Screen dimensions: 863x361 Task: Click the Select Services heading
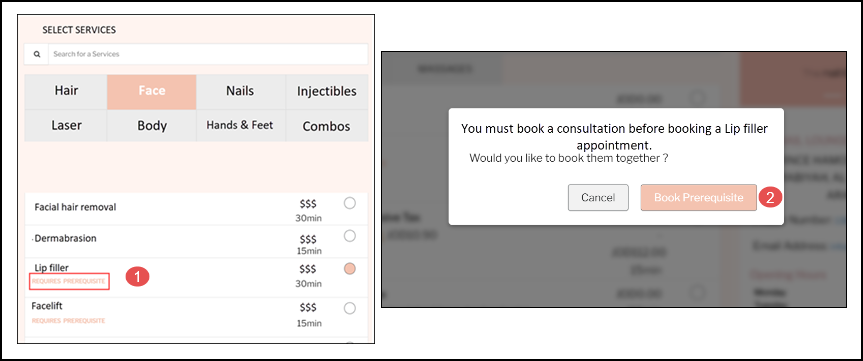[x=79, y=30]
